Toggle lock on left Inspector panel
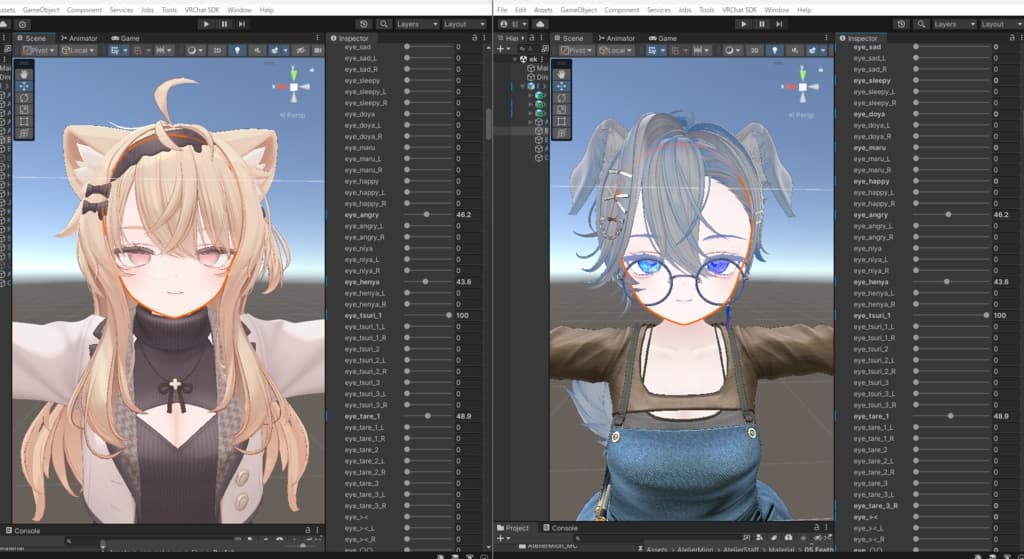The width and height of the screenshot is (1024, 559). [475, 38]
